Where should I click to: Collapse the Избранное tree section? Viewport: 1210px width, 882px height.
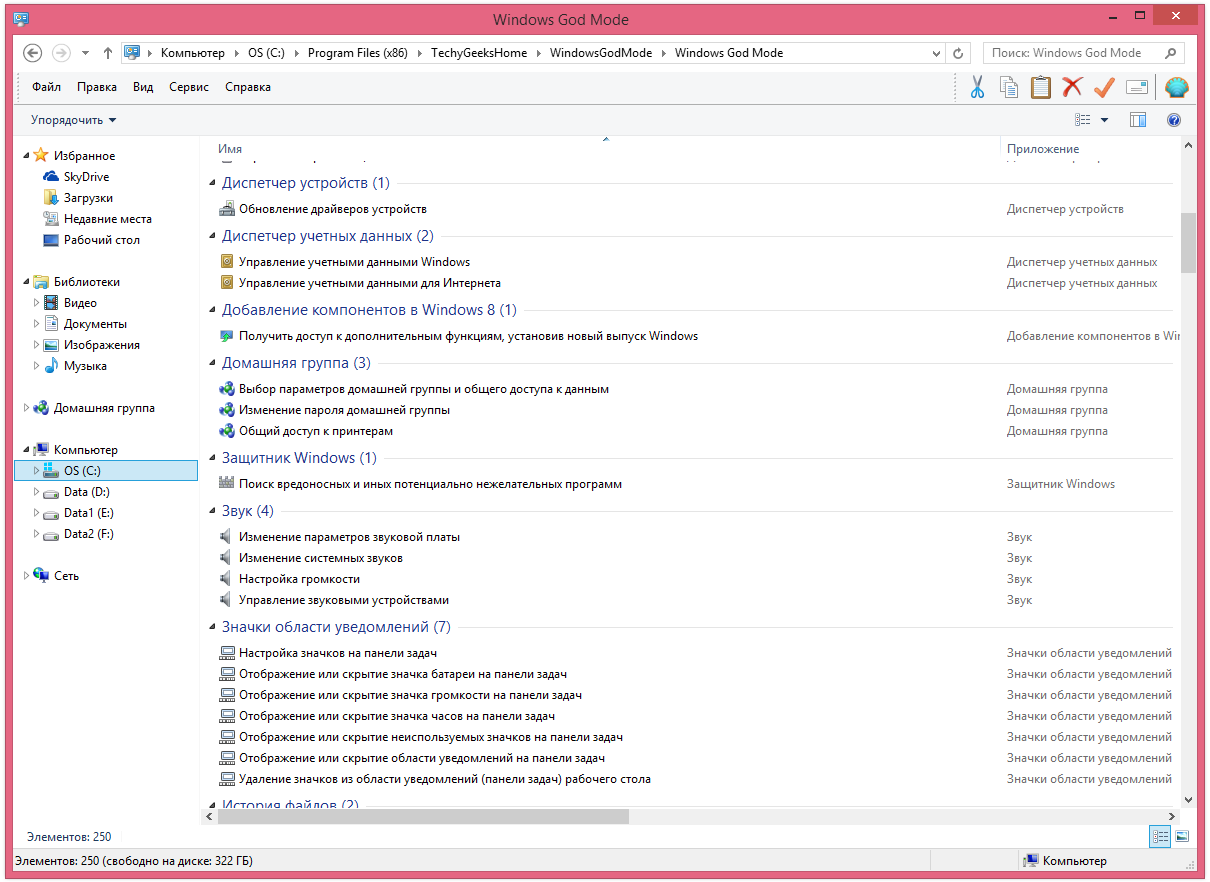pos(27,156)
